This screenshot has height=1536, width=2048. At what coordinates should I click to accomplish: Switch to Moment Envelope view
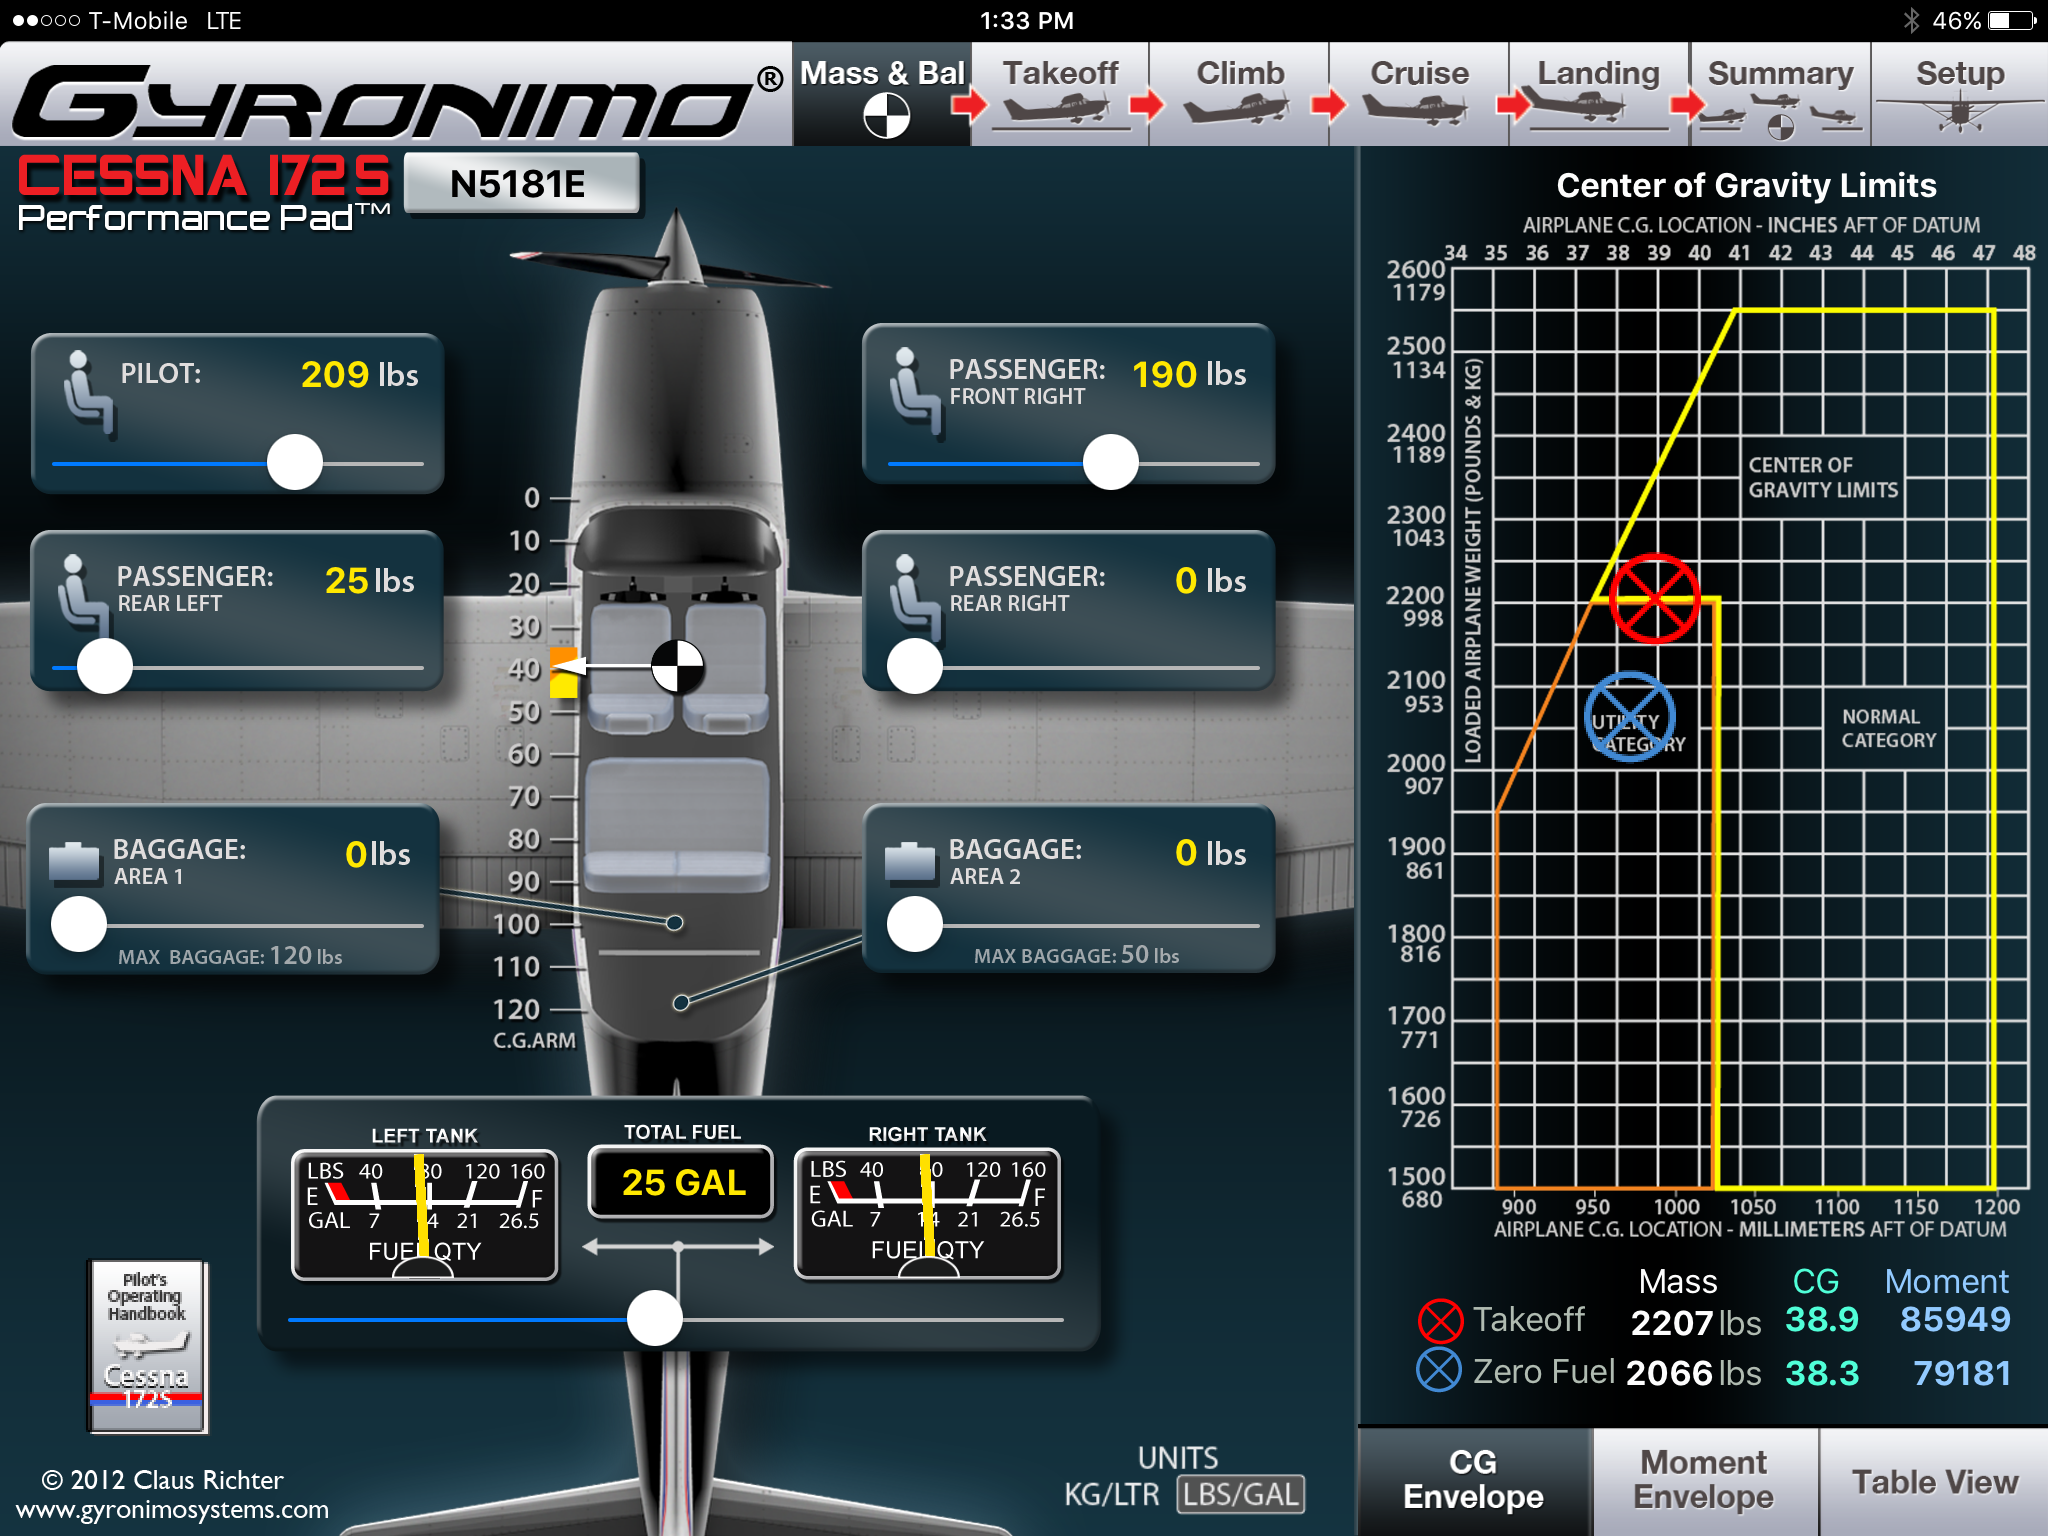(x=1704, y=1480)
